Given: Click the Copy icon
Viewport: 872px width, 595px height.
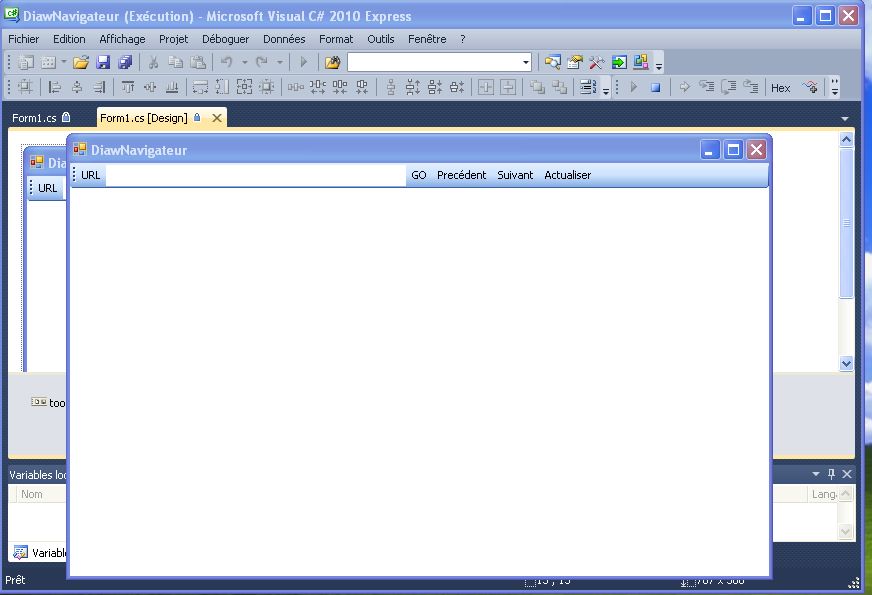Looking at the screenshot, I should click(x=176, y=62).
